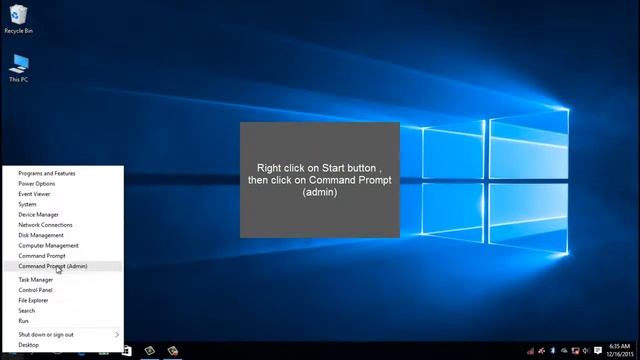640x360 pixels.
Task: Open Windows Store from the taskbar
Action: click(x=127, y=351)
